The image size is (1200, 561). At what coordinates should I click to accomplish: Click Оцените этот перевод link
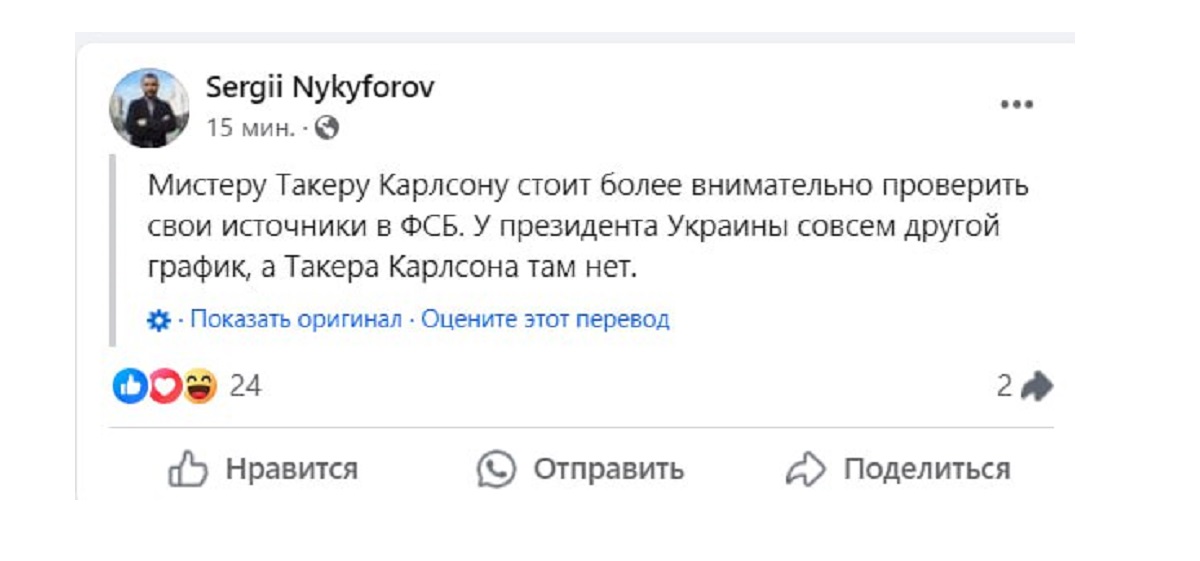point(545,320)
